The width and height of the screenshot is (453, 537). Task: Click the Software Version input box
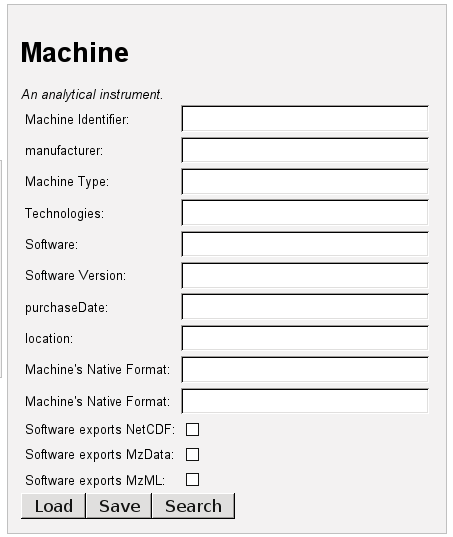coord(305,275)
